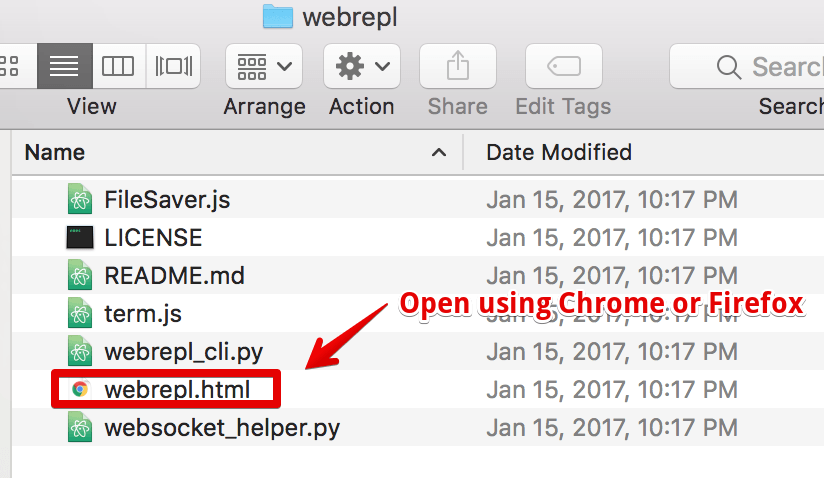
Task: Click the Edit Tags button
Action: click(564, 66)
